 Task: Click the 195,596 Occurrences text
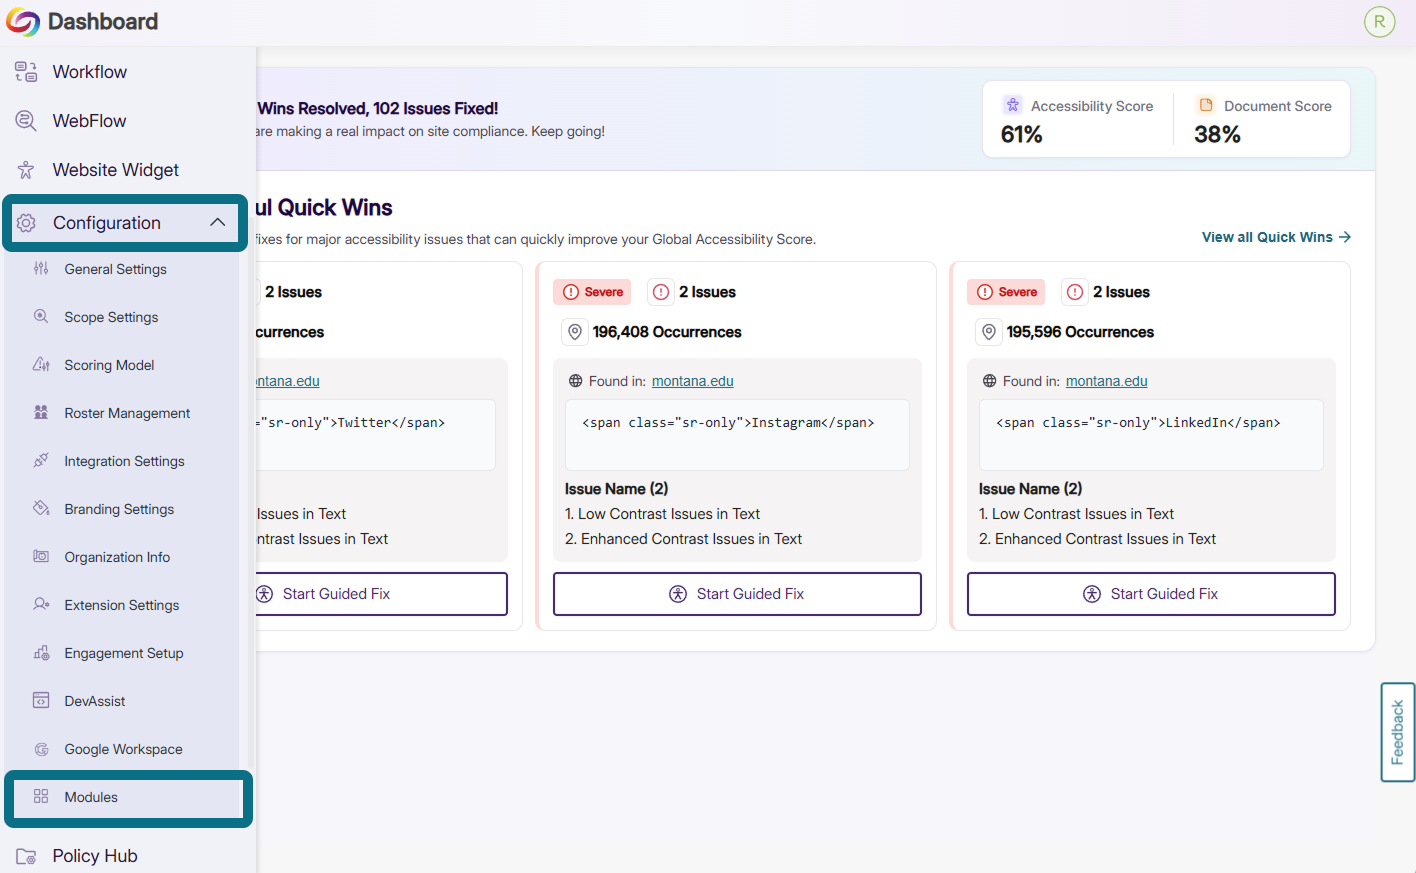[x=1080, y=332]
